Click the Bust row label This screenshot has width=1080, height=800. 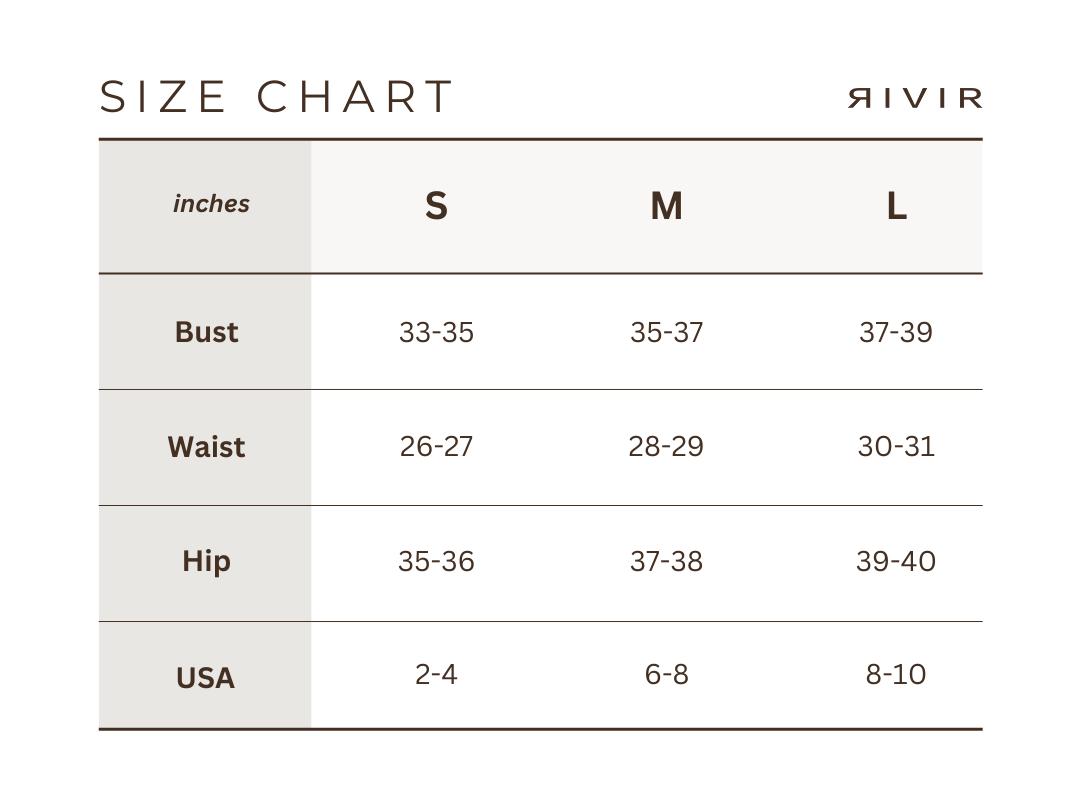click(206, 332)
